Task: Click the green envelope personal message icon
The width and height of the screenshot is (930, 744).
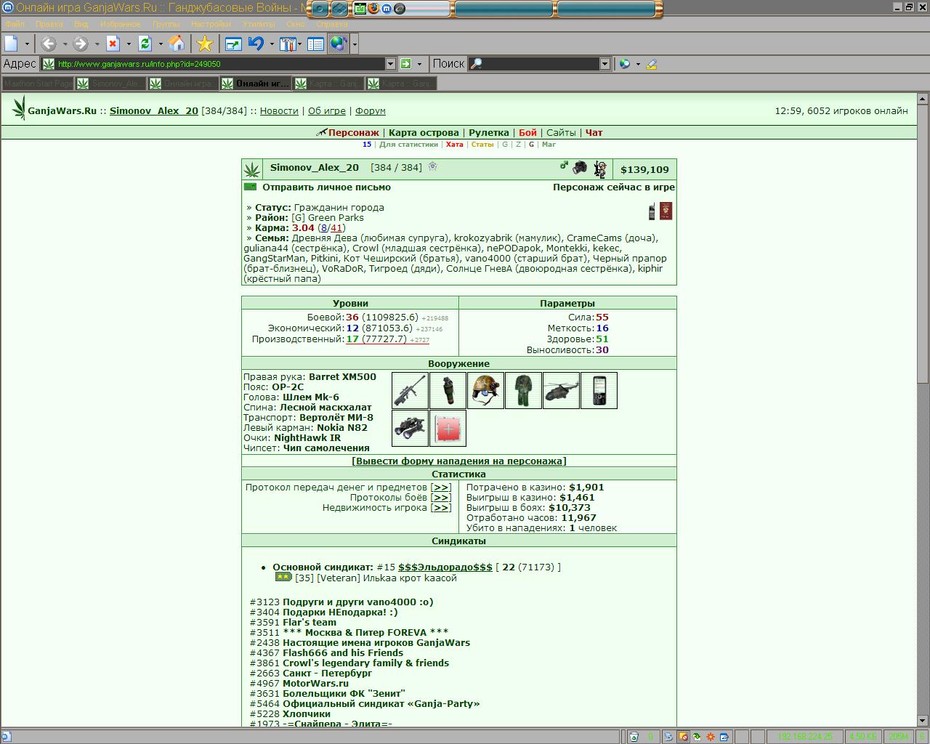Action: [x=250, y=187]
